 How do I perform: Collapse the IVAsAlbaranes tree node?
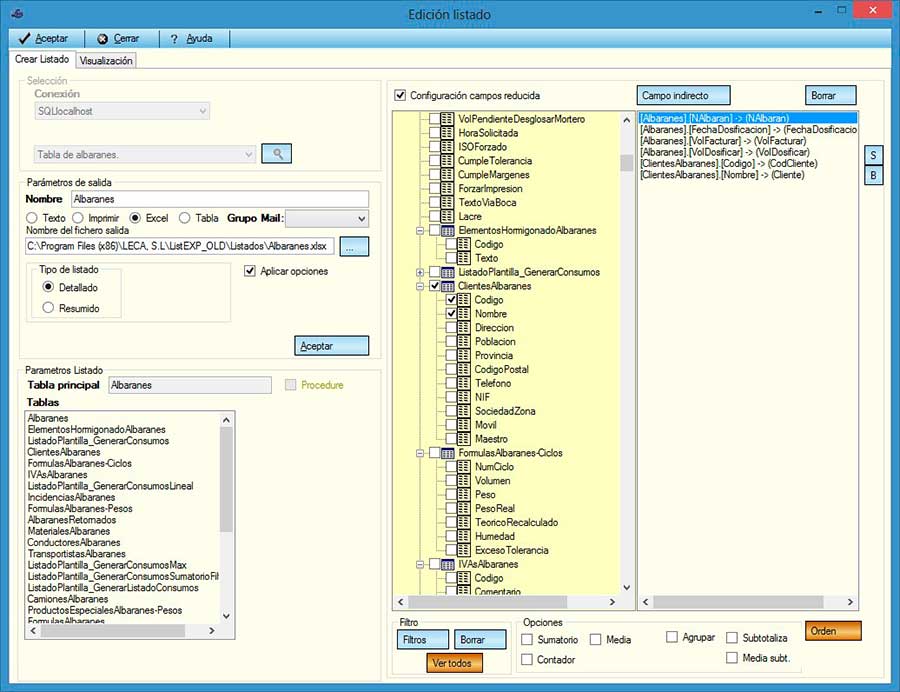click(x=420, y=565)
